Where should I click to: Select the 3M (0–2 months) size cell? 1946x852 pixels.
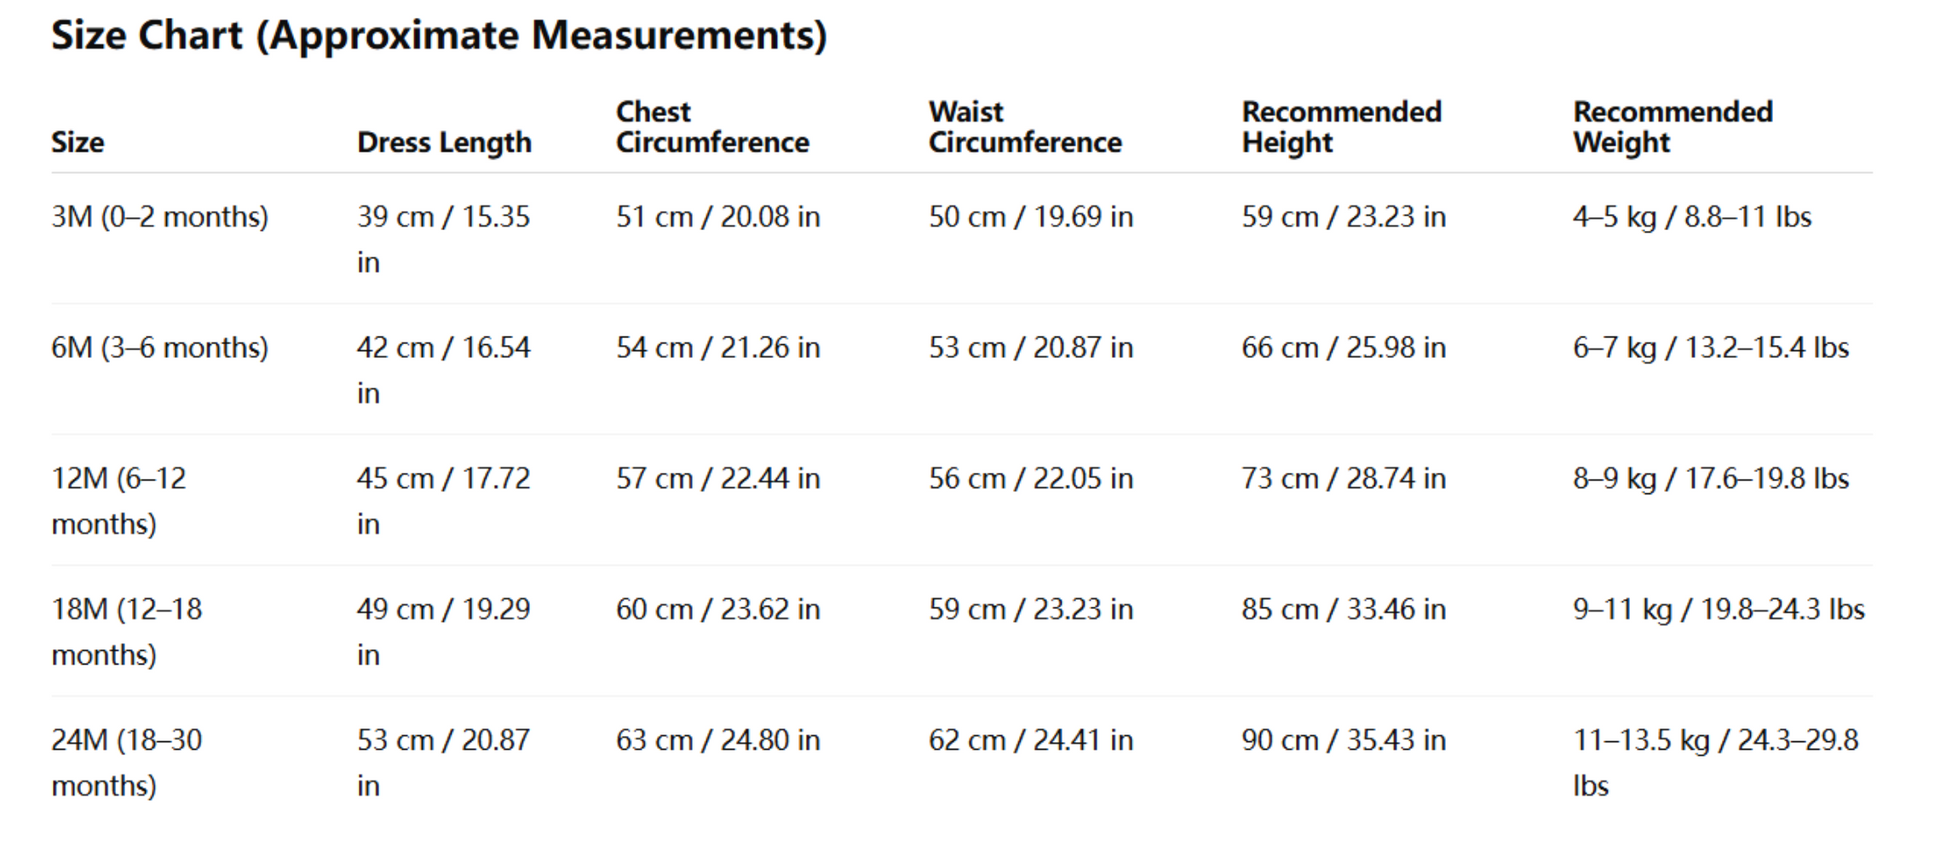160,217
